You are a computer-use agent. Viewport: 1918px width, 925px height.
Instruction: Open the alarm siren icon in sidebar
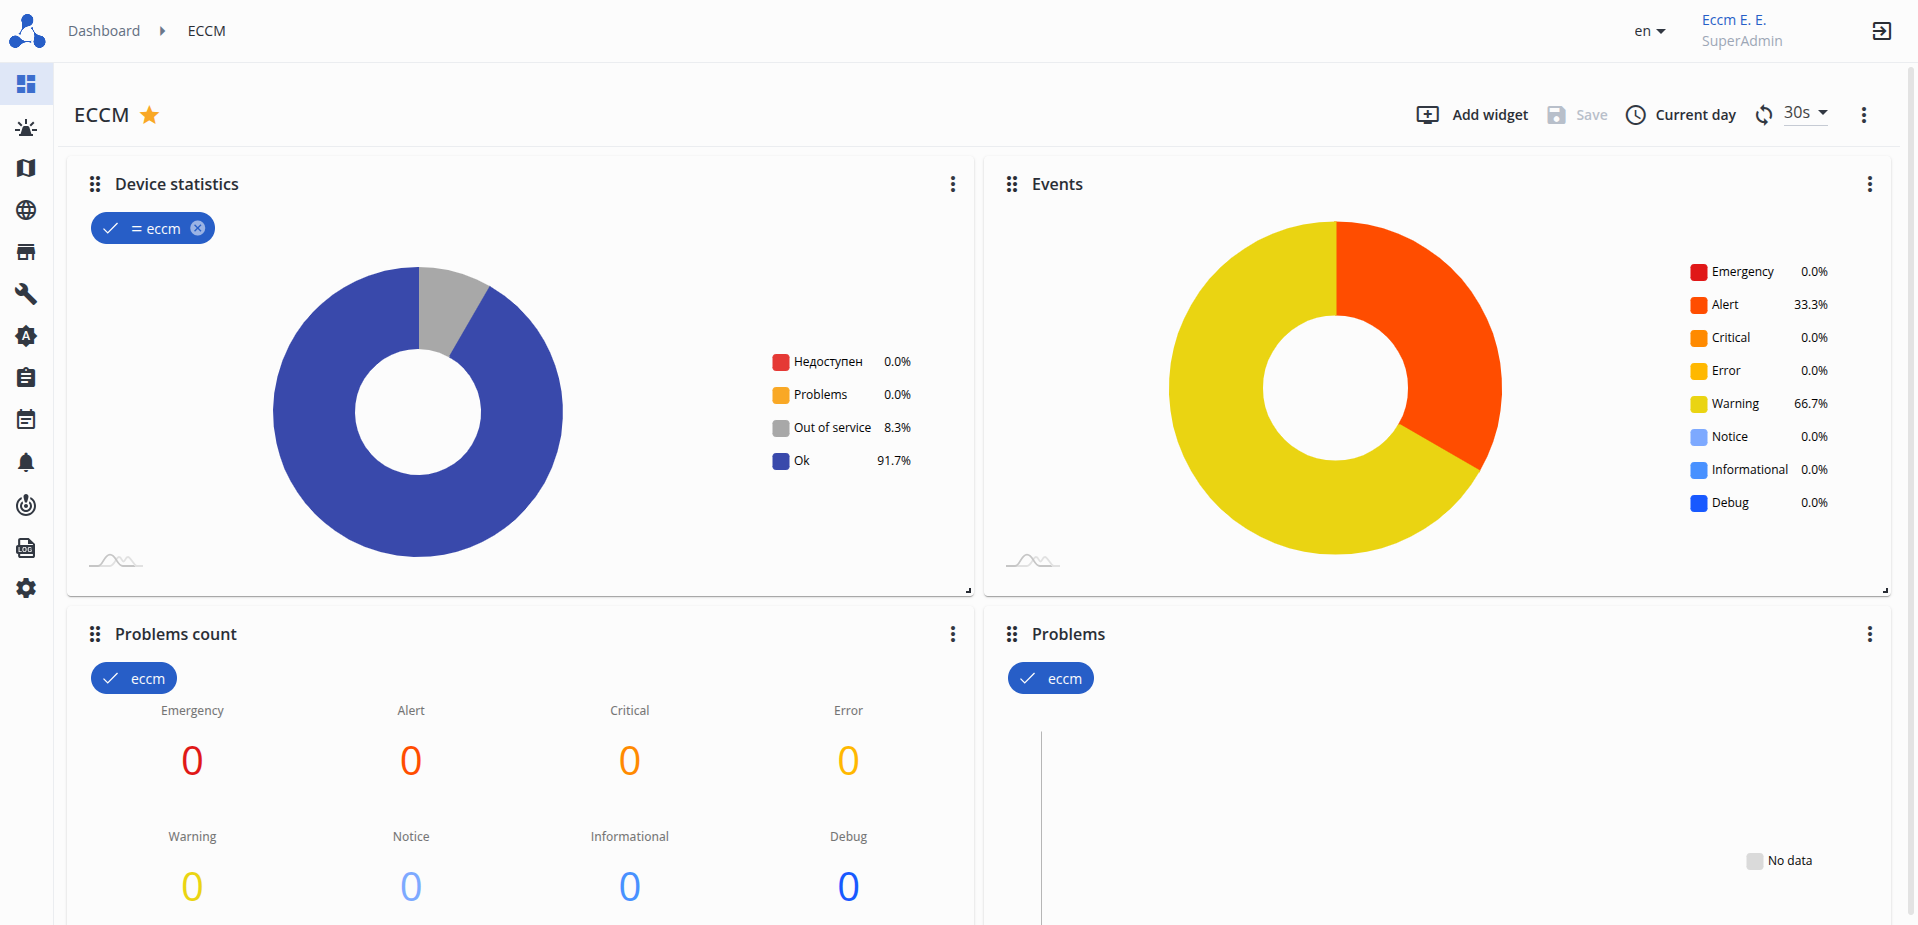[x=26, y=127]
